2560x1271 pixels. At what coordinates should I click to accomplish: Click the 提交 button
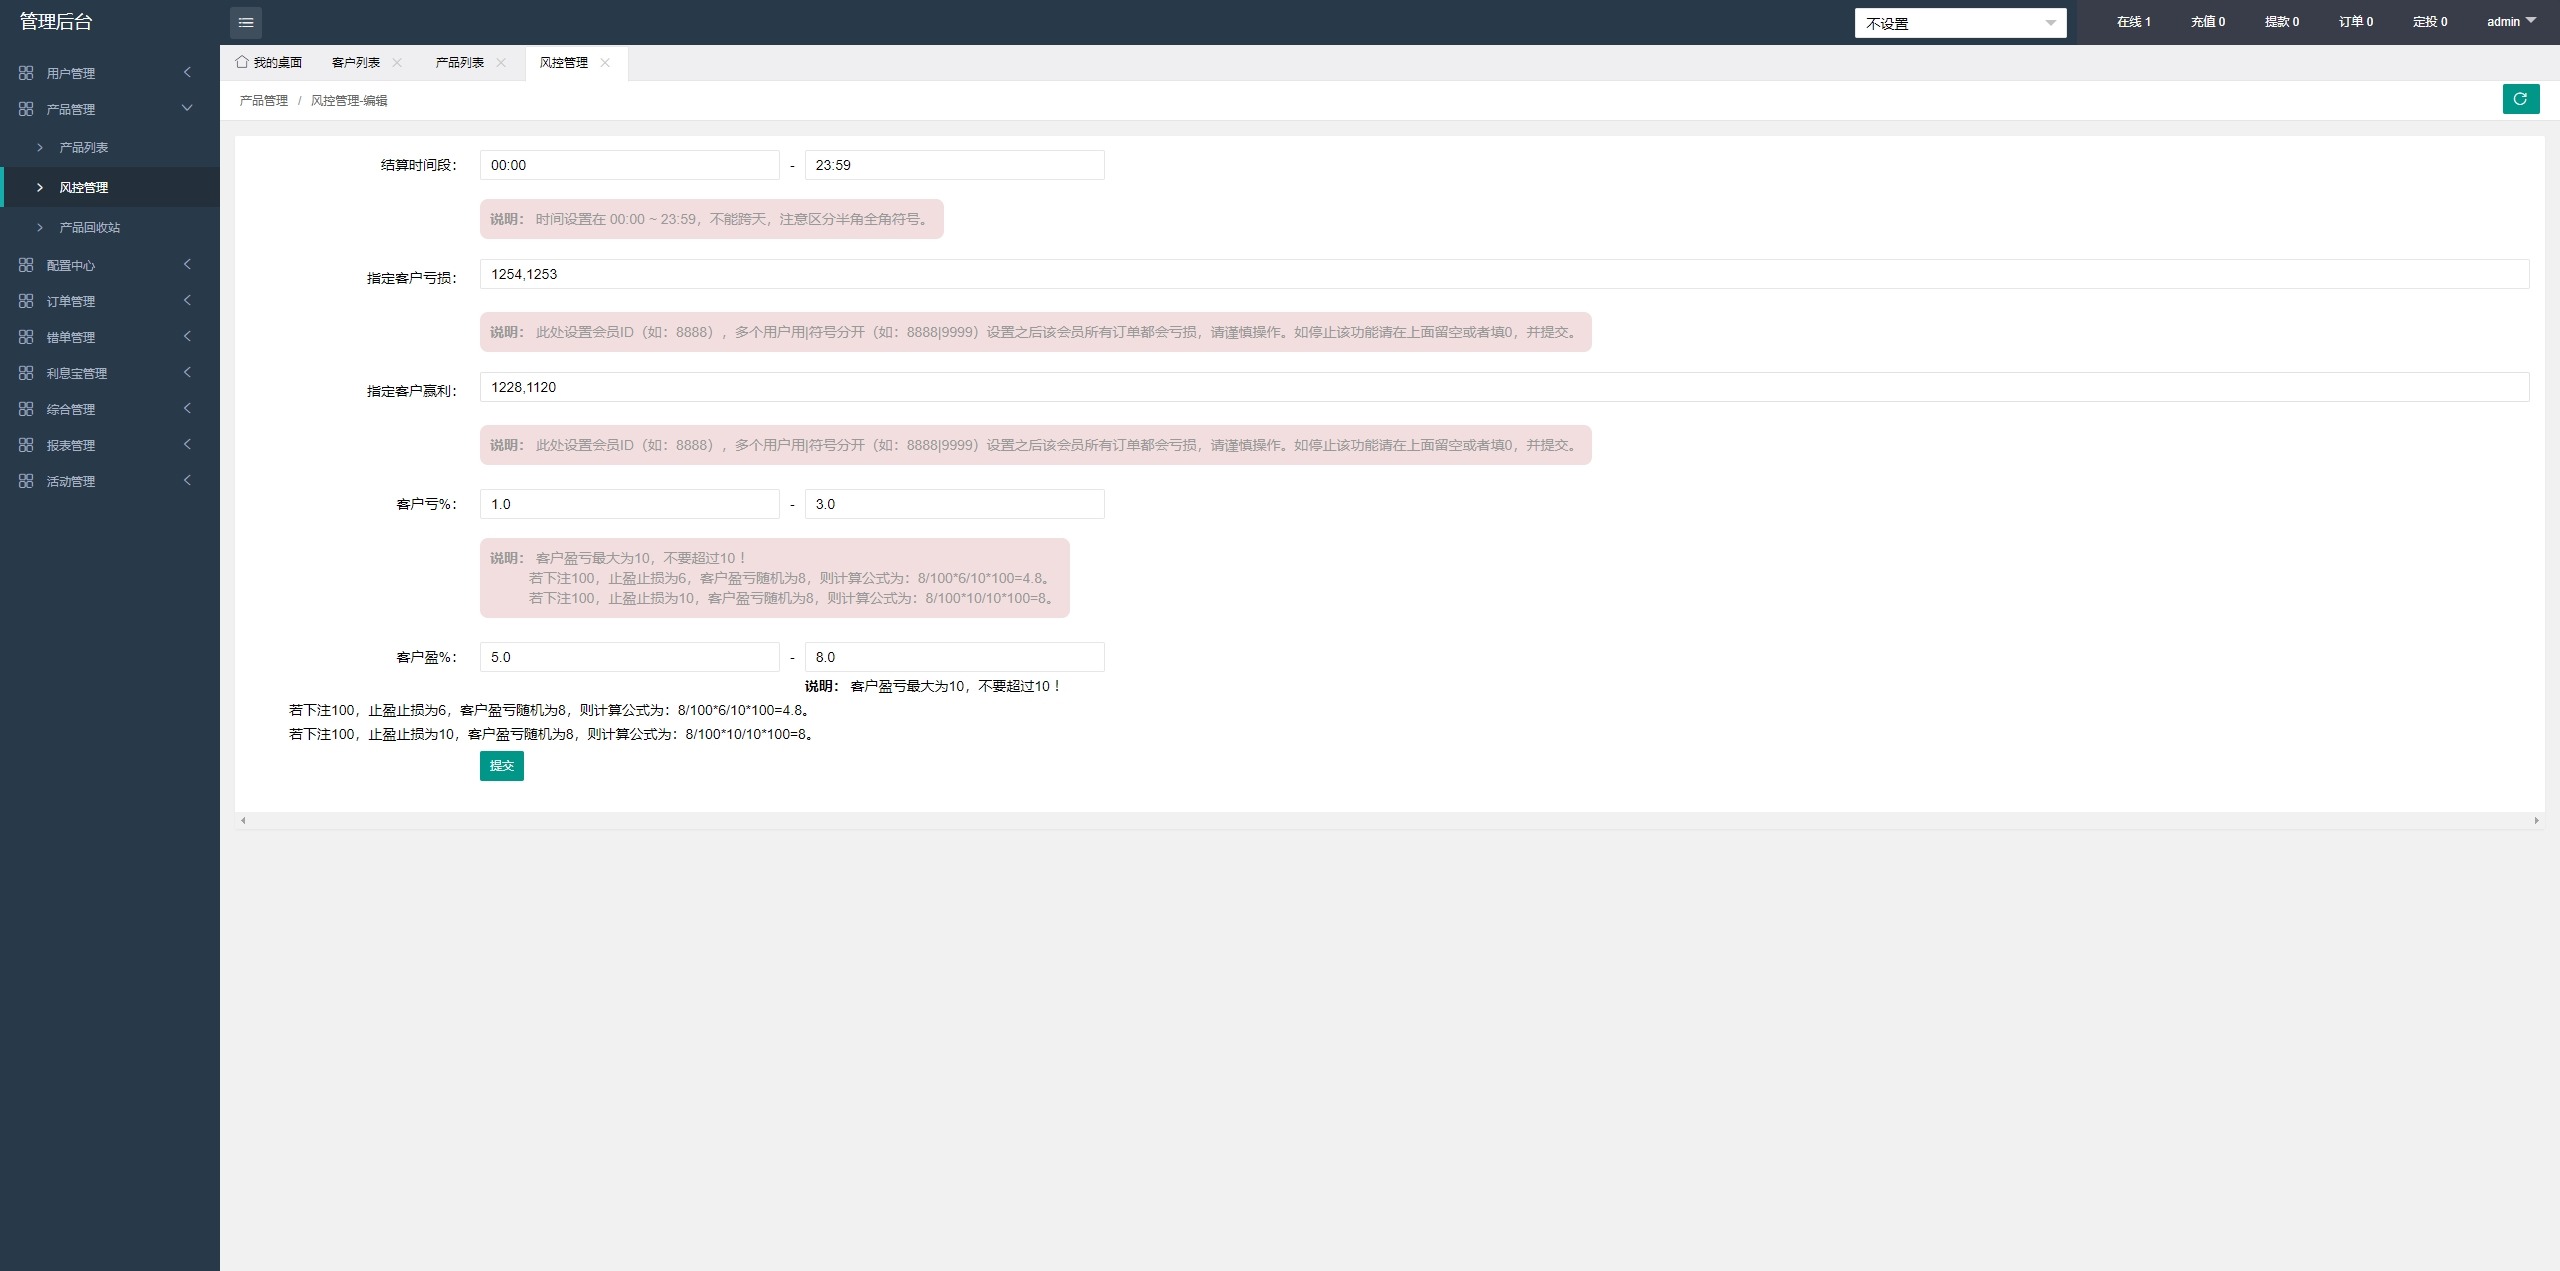click(501, 765)
